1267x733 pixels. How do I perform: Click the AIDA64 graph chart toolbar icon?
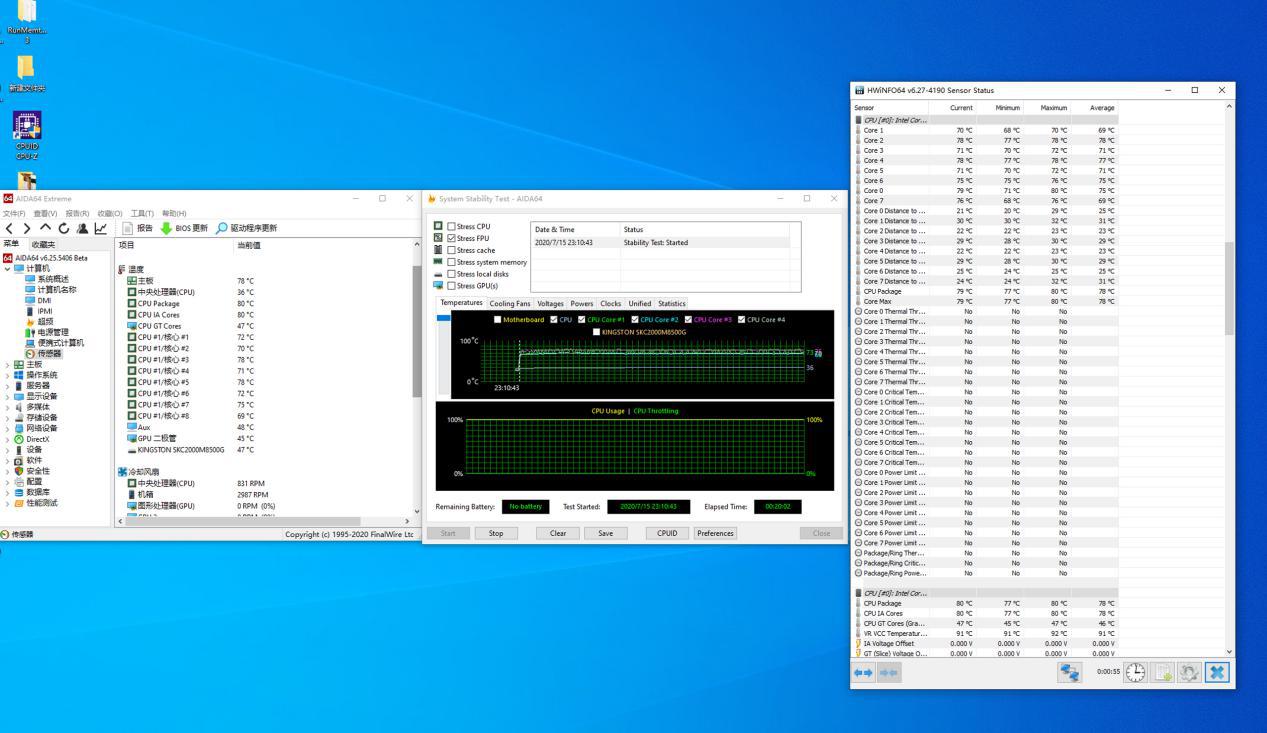101,229
